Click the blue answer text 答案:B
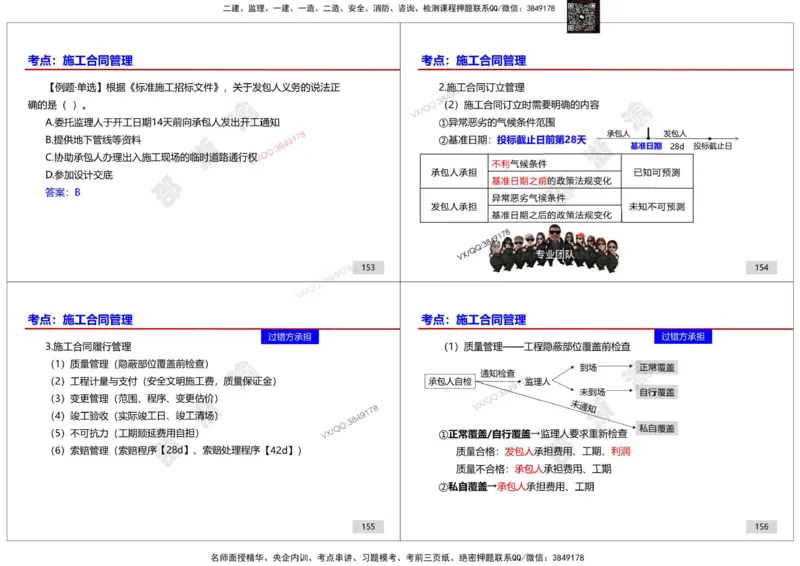This screenshot has height=566, width=800. click(63, 192)
